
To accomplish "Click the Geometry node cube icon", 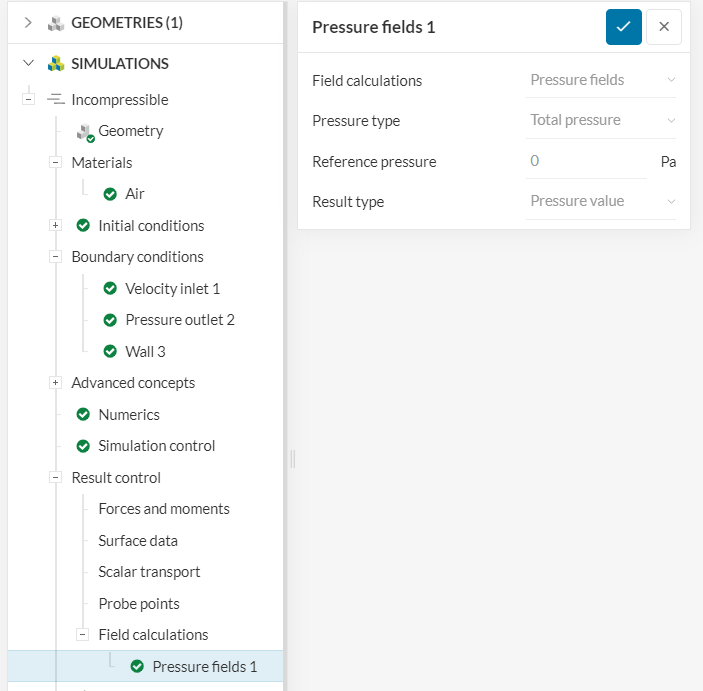I will click(x=85, y=132).
